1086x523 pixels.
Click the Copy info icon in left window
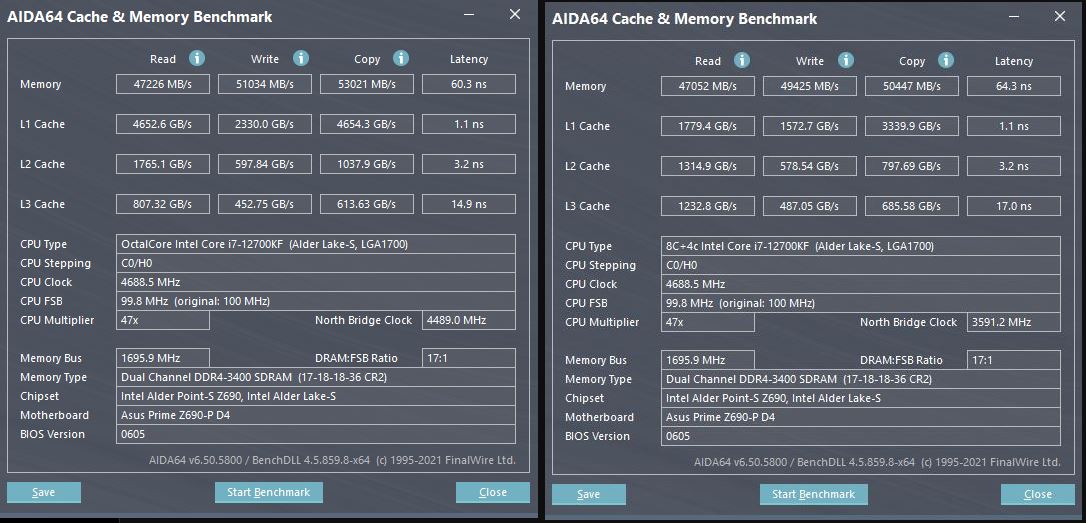point(401,59)
